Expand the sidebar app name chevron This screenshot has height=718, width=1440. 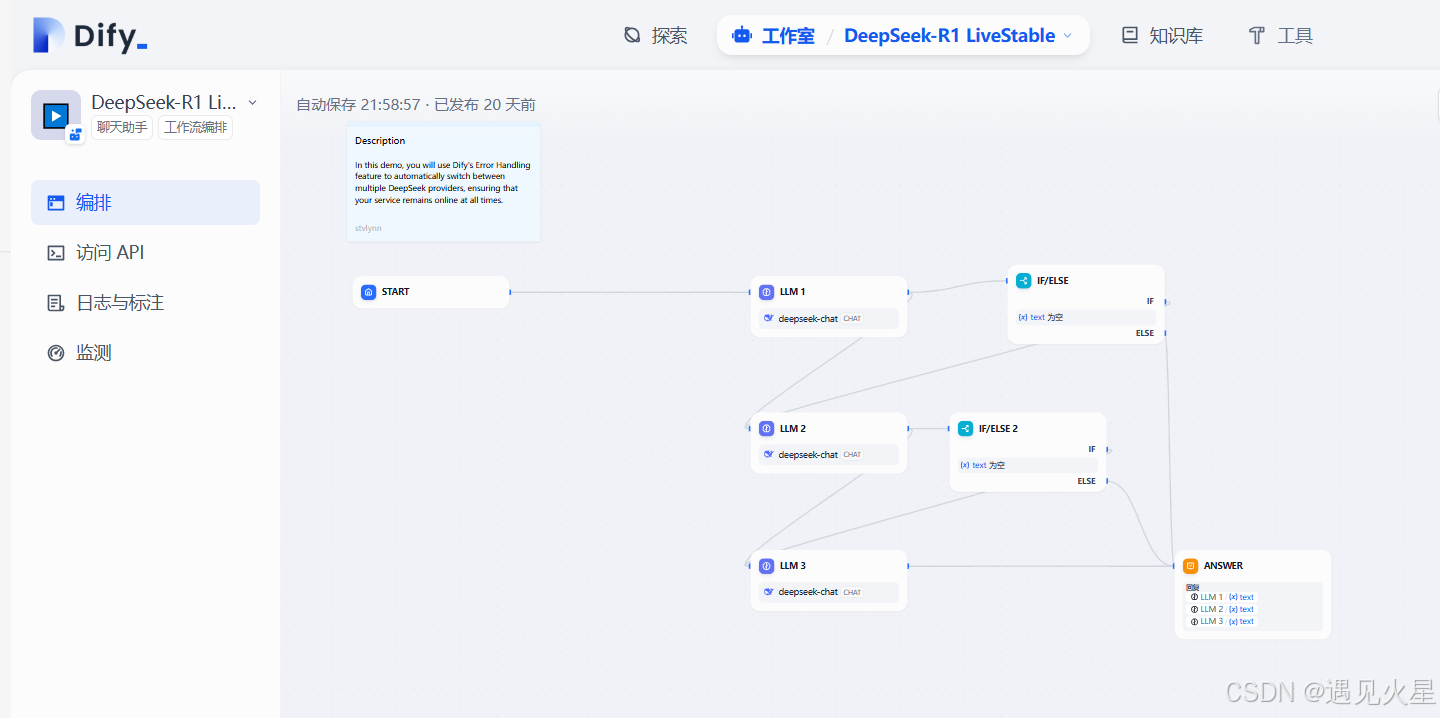click(252, 102)
